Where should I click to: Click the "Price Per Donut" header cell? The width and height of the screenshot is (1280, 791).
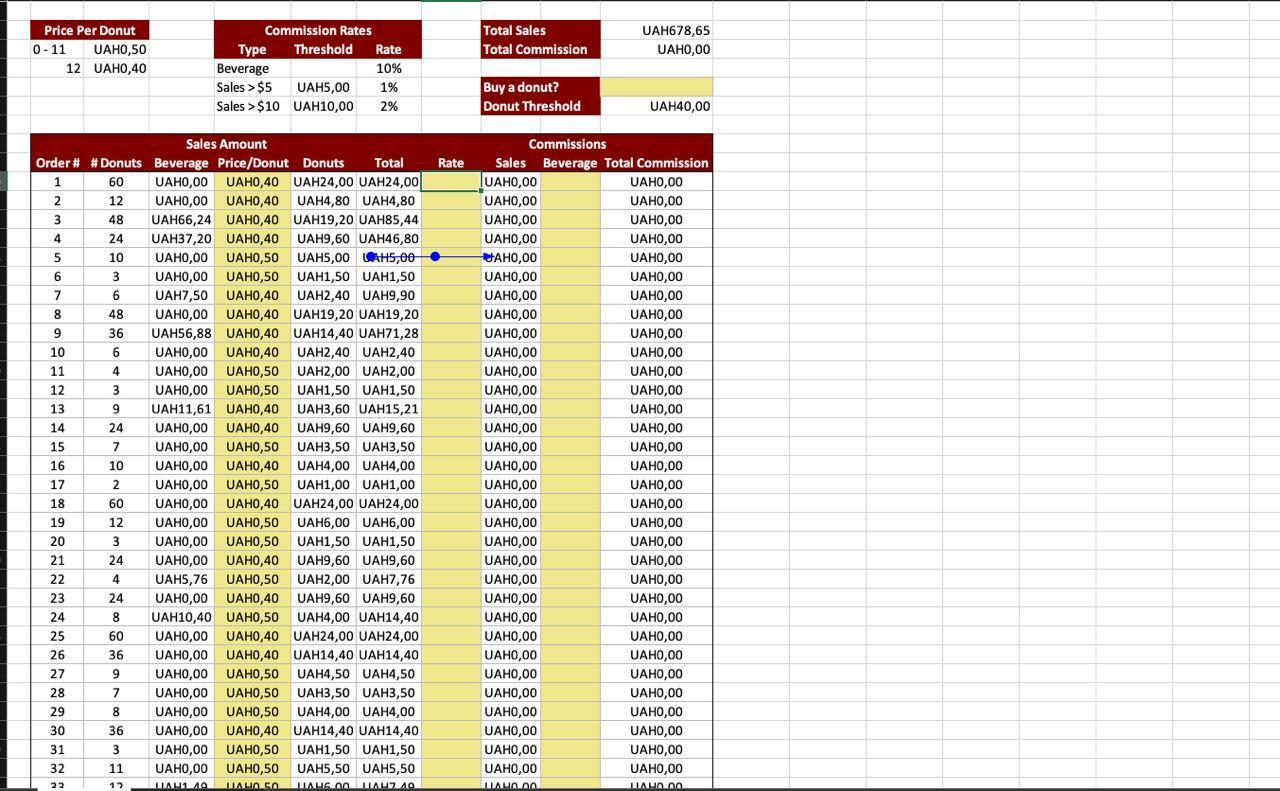[x=90, y=31]
